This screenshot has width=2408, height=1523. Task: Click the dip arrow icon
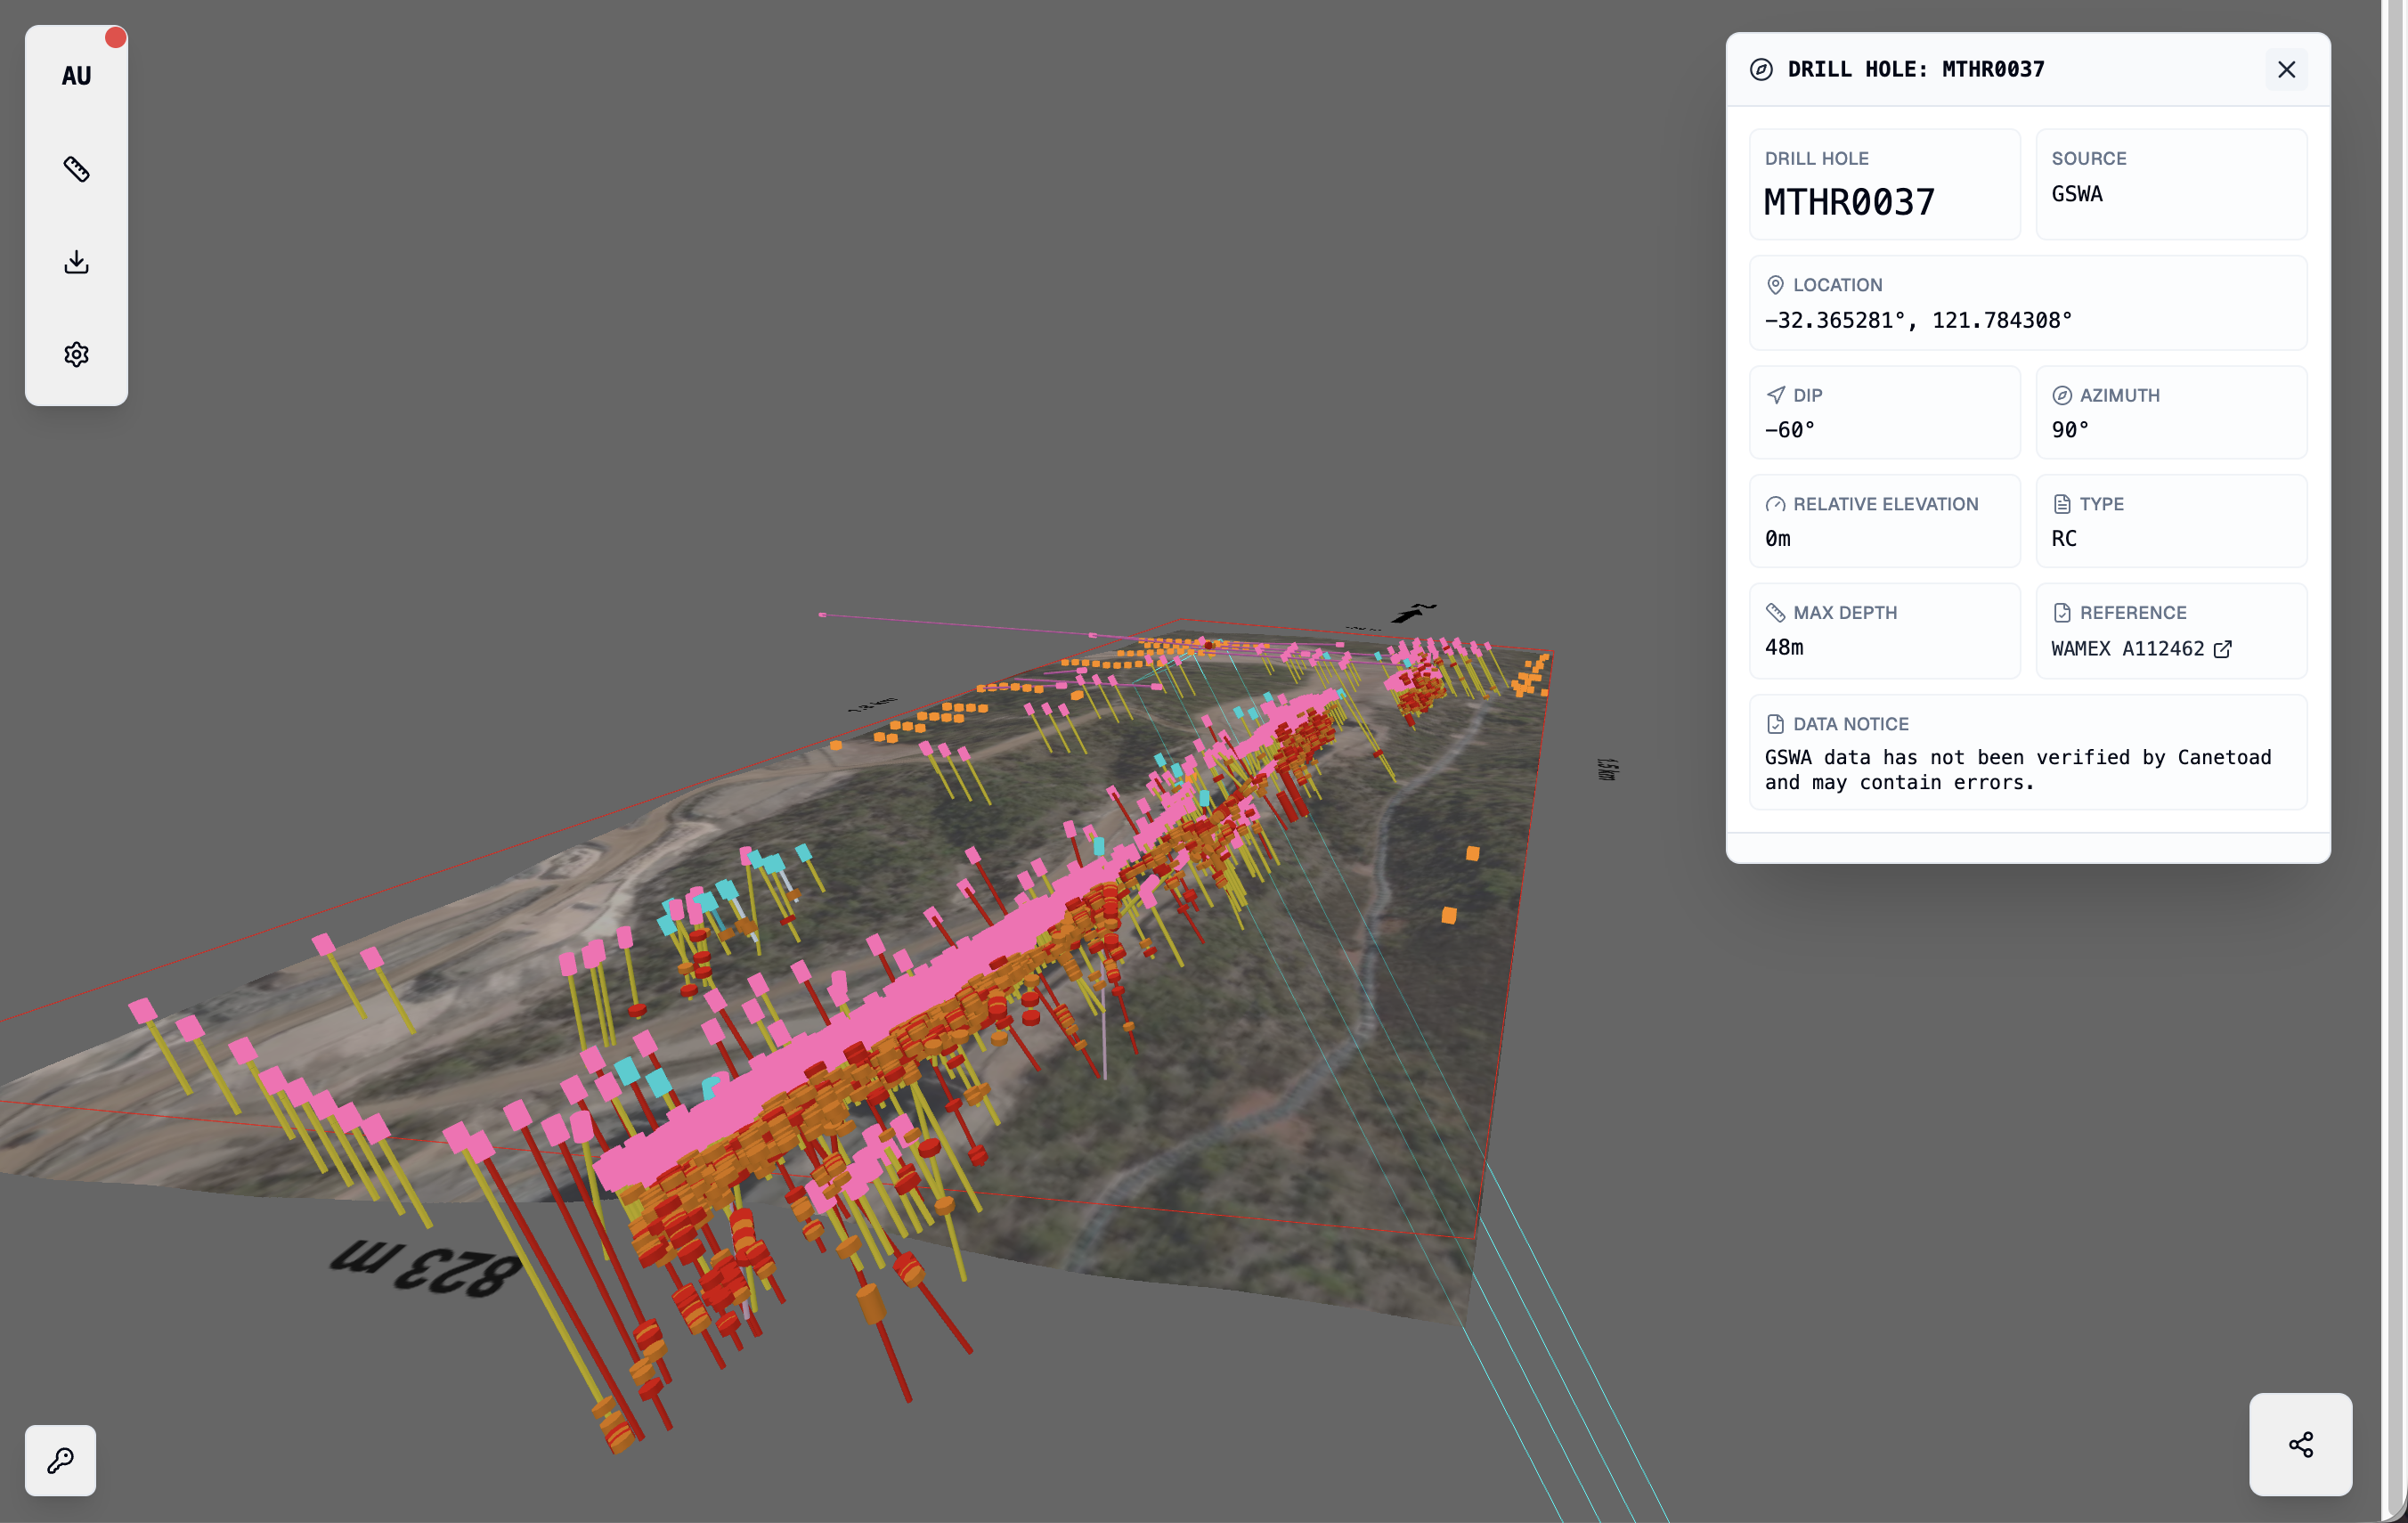tap(1775, 395)
